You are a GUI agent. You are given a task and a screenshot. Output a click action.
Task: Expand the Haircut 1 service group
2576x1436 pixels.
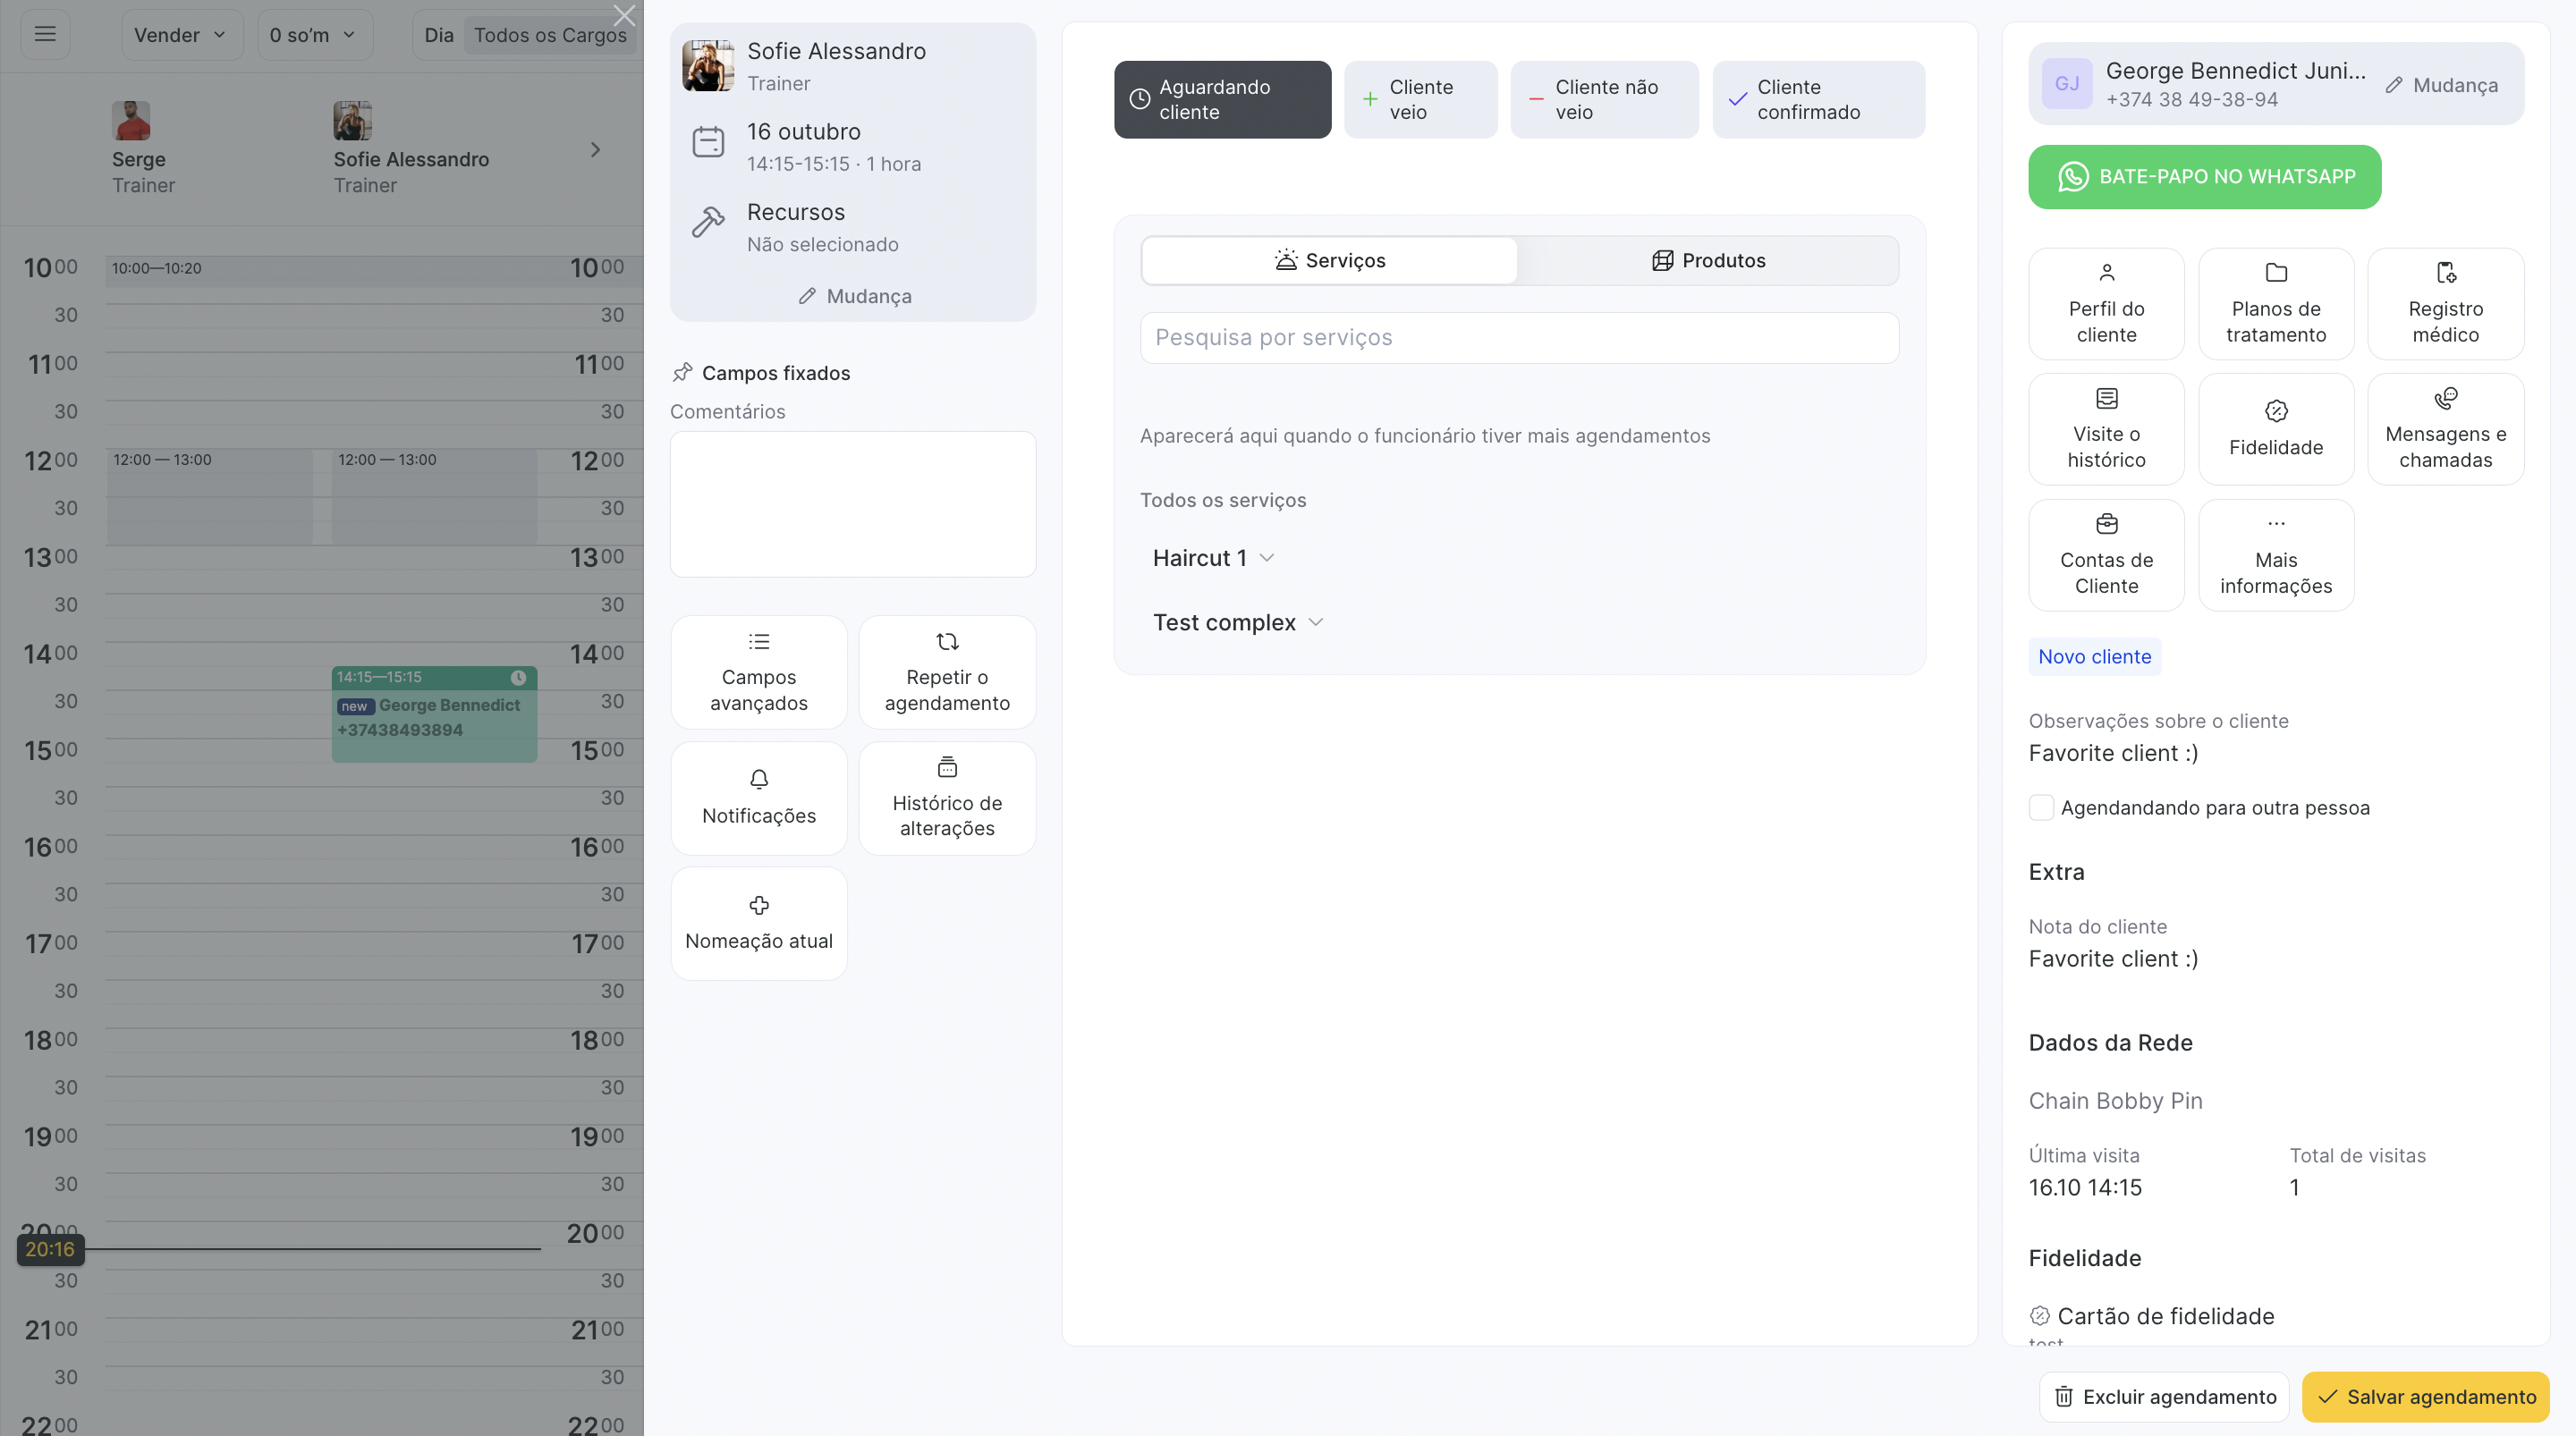coord(1212,558)
